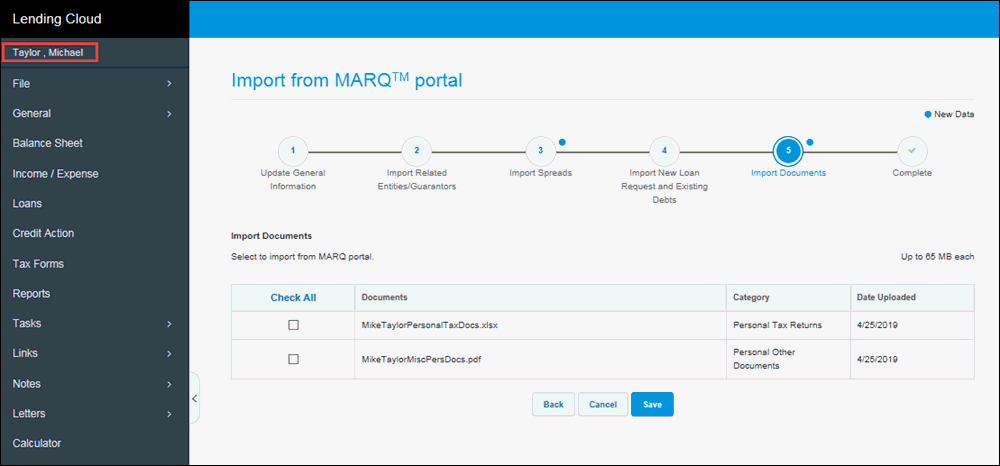This screenshot has width=1000, height=466.
Task: Click step 3 Import Spreads circle
Action: [540, 151]
